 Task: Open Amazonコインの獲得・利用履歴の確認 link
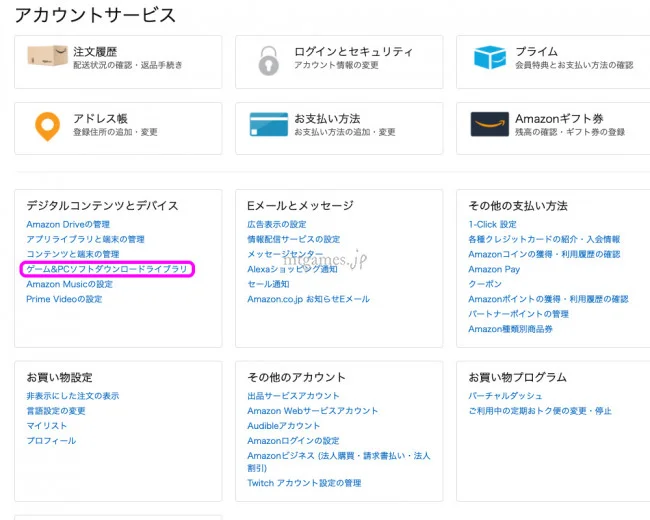coord(544,254)
